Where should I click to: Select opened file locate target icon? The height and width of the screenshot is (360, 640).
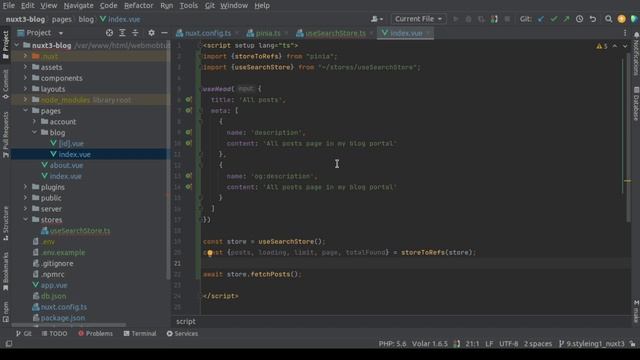(109, 33)
